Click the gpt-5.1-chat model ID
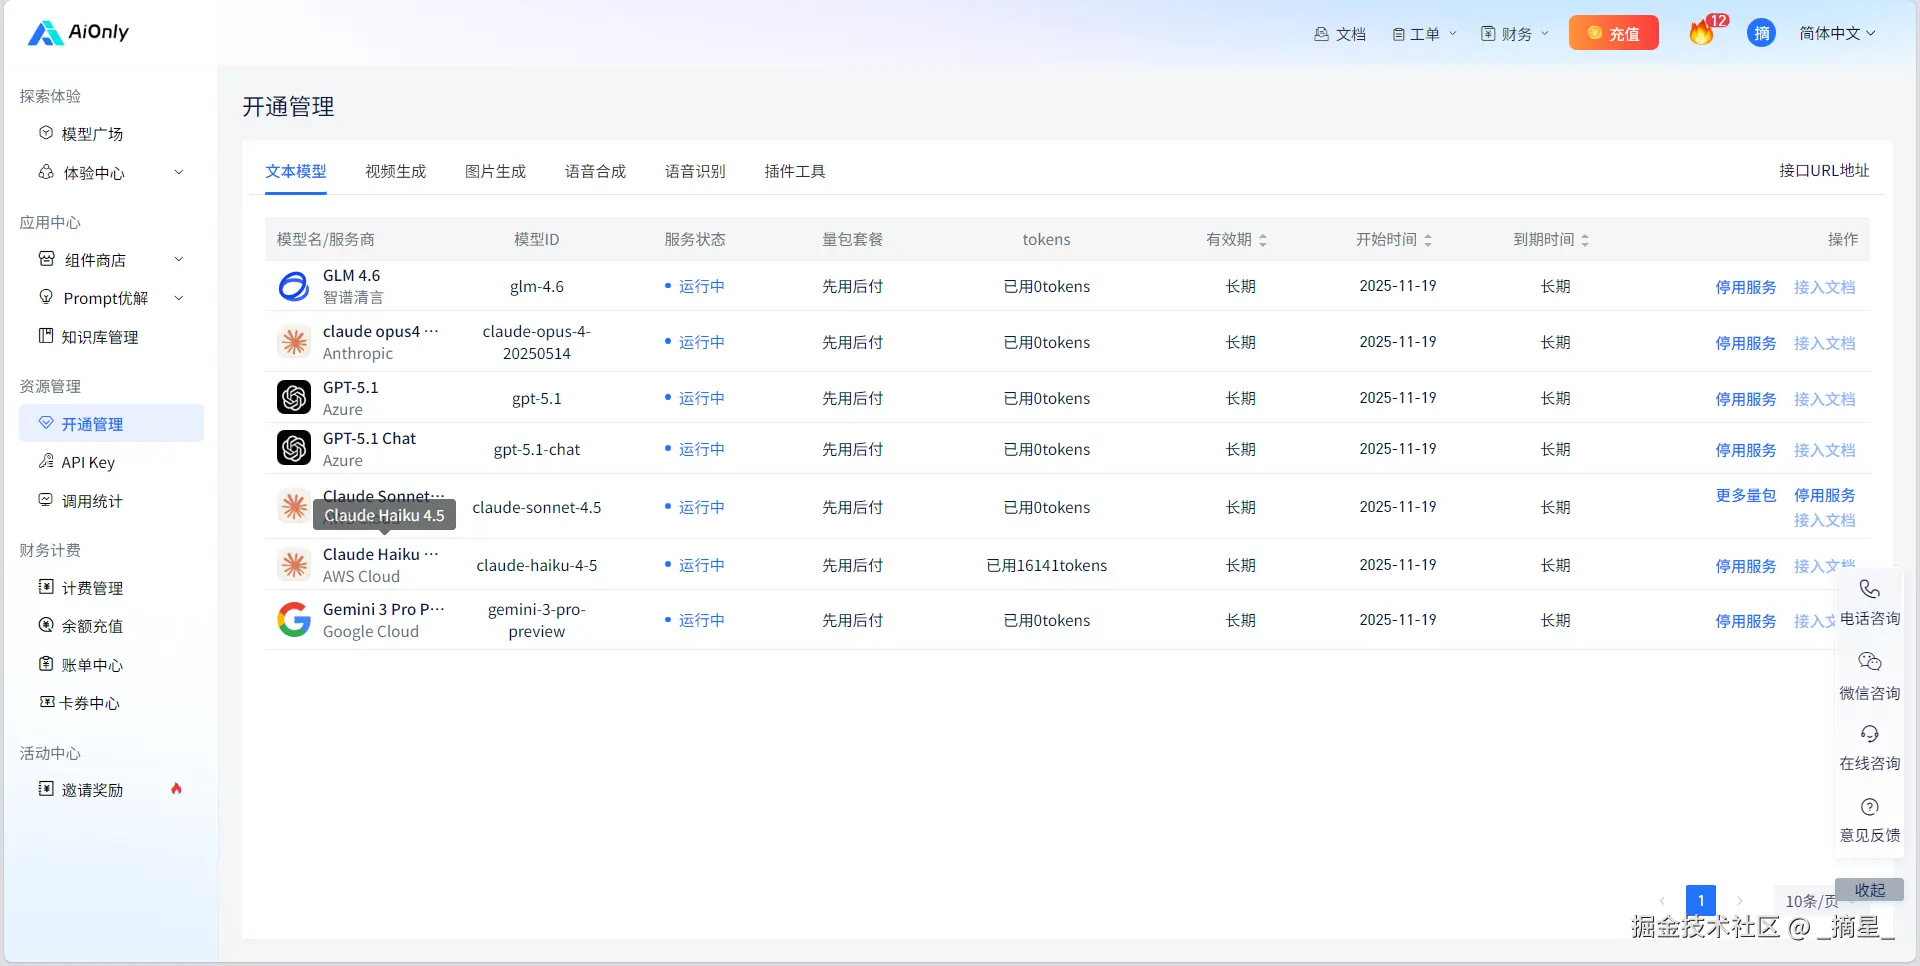The height and width of the screenshot is (966, 1920). click(x=537, y=450)
